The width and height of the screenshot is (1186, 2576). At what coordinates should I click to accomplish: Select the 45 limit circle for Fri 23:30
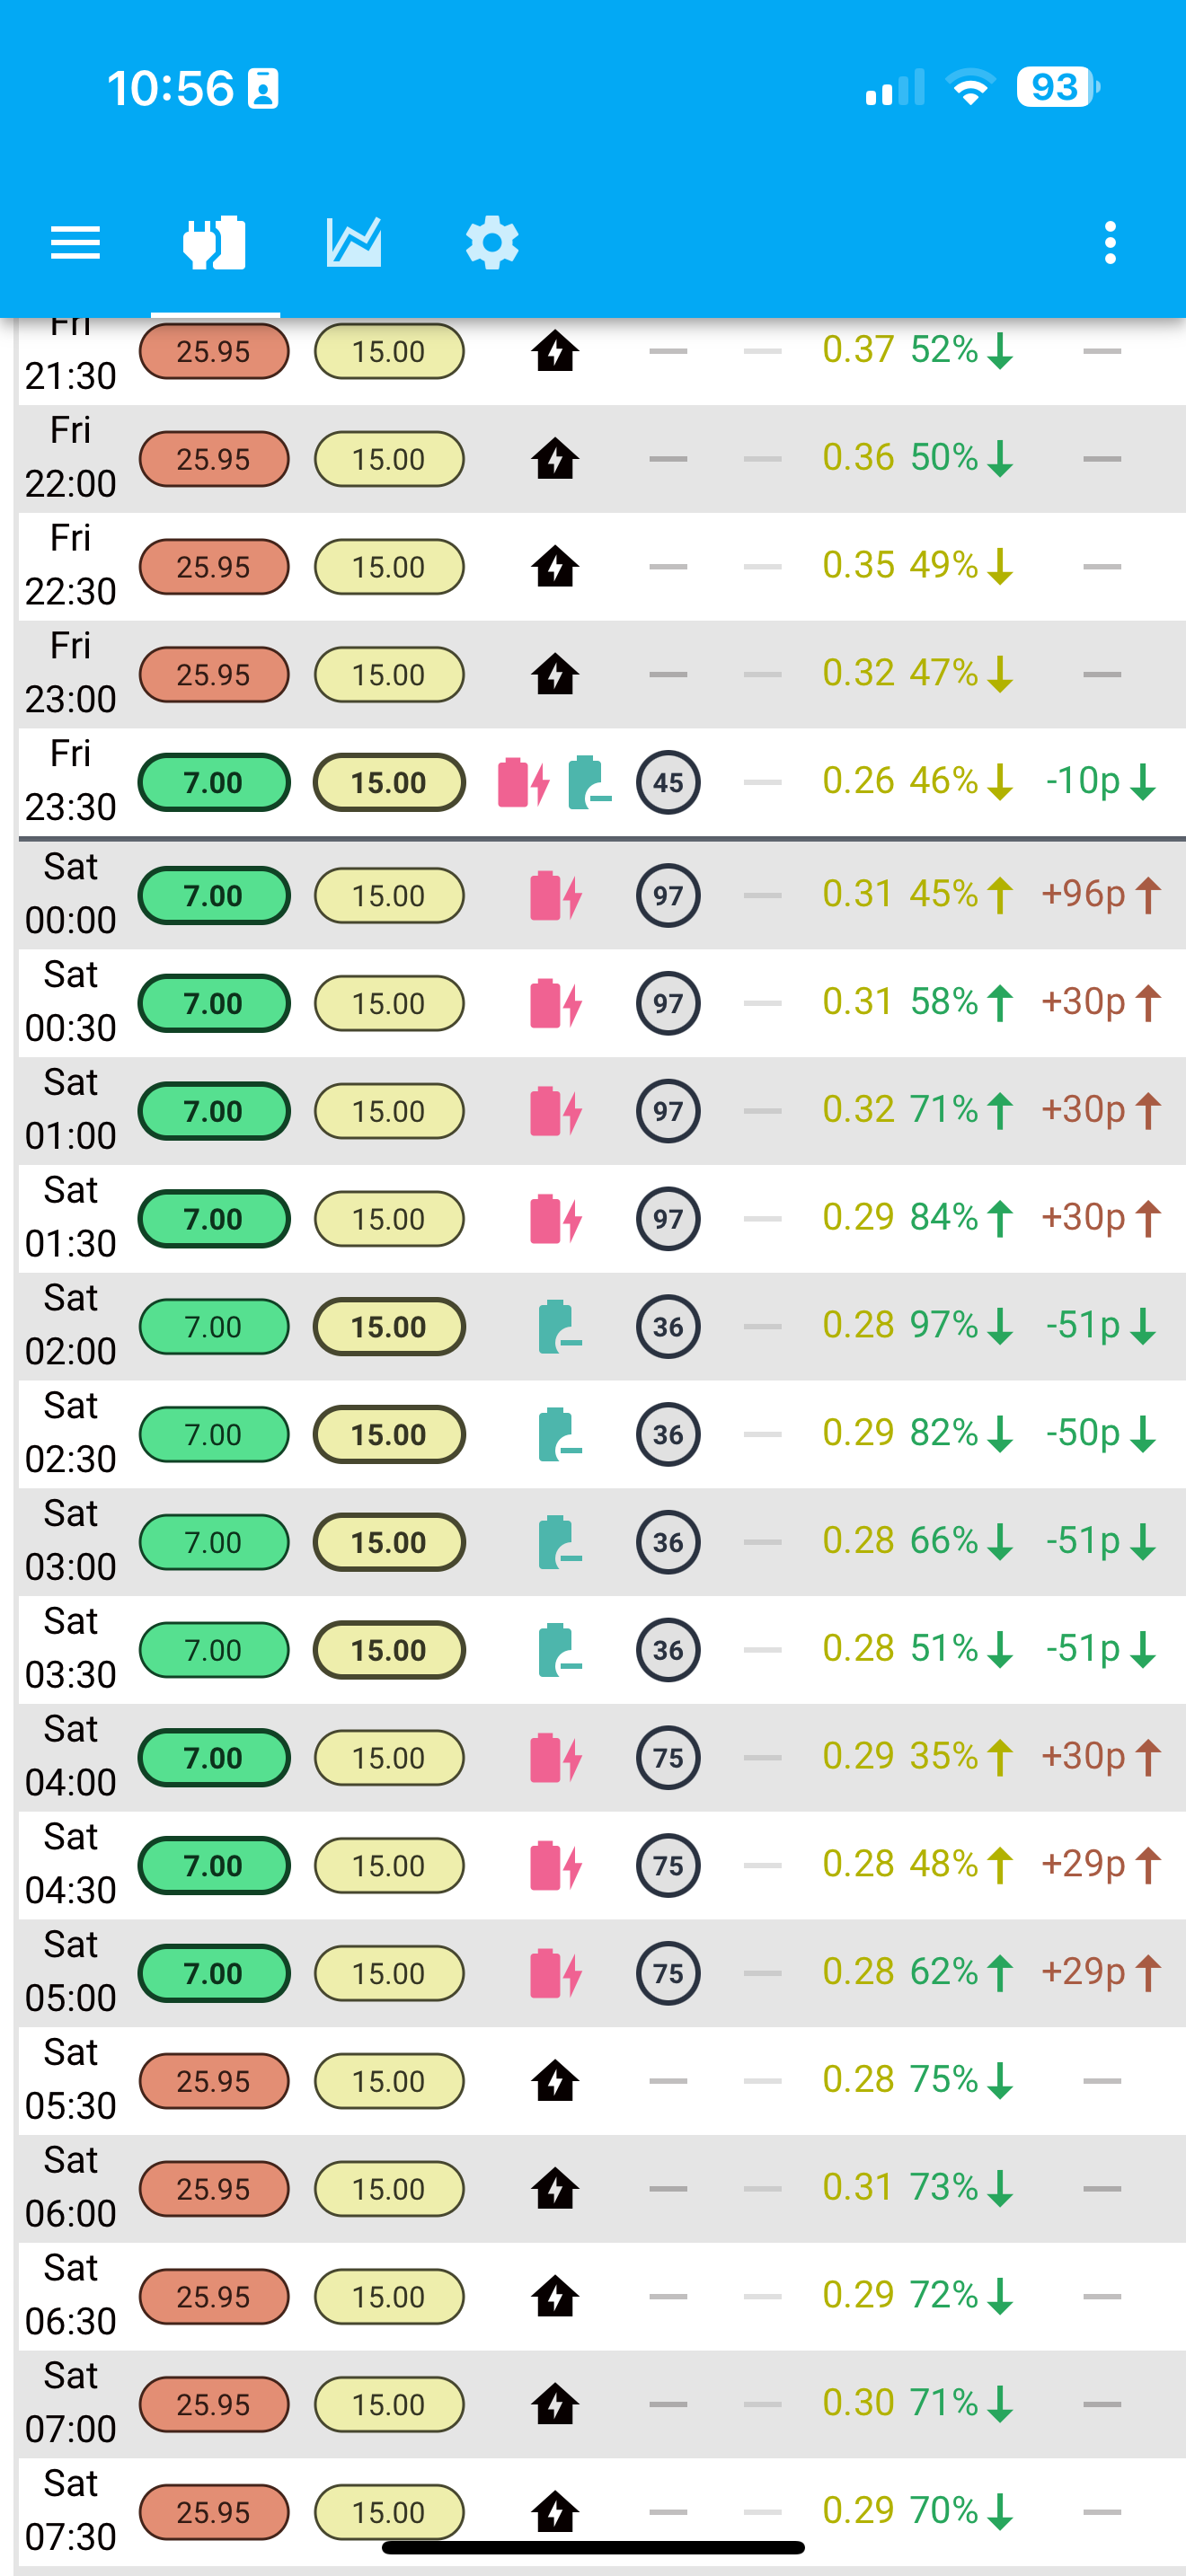pos(668,782)
